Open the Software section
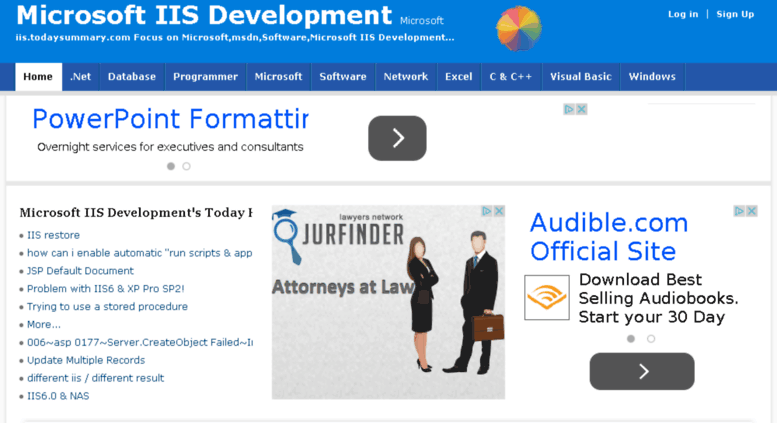Screen dimensions: 777x423 coord(343,77)
